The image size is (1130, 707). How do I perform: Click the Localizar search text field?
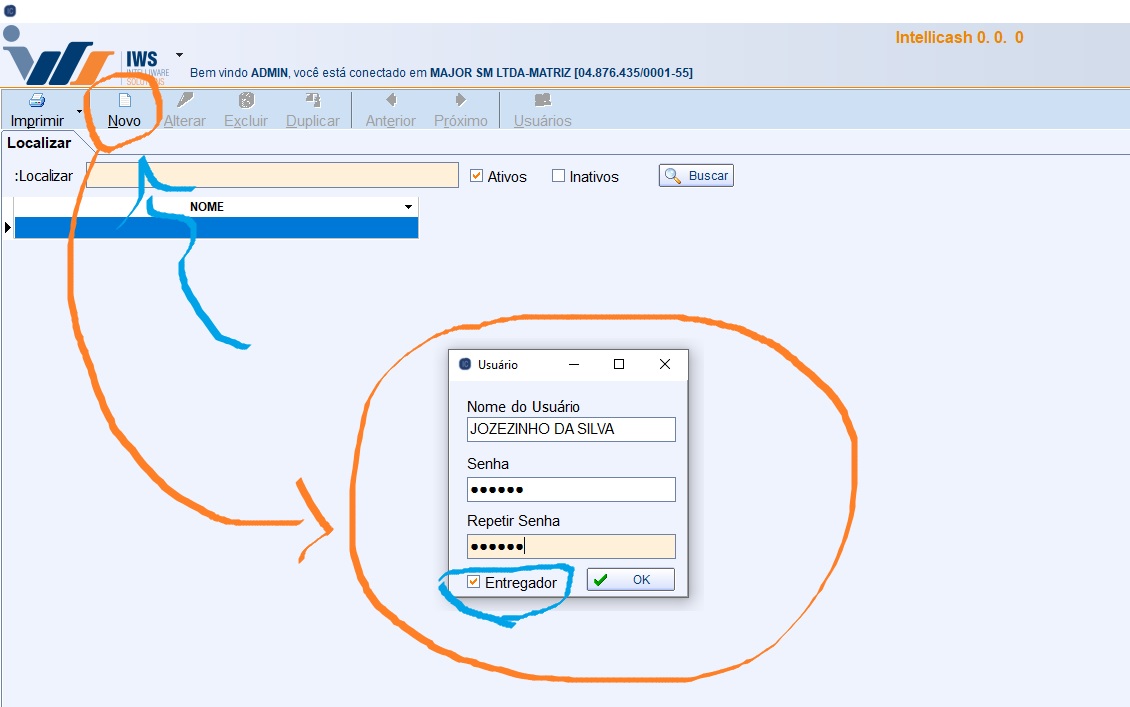(272, 176)
